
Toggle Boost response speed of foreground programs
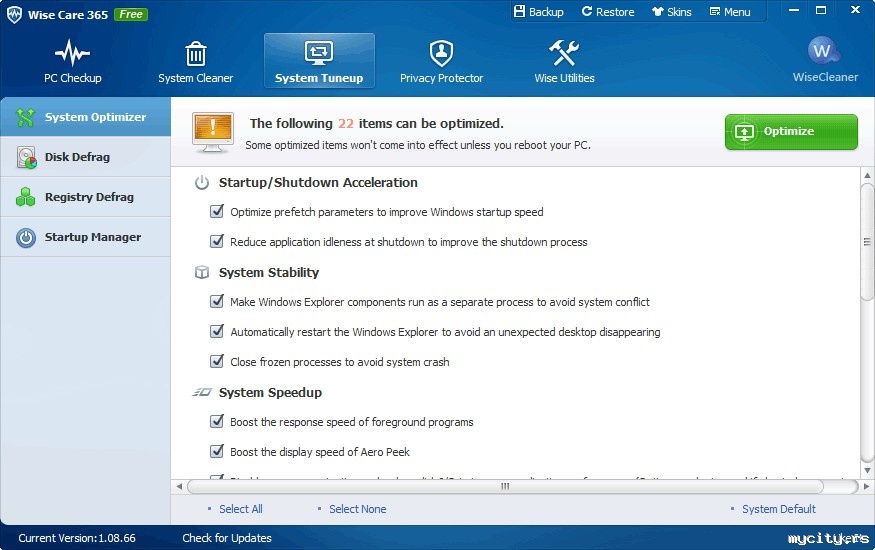(217, 421)
